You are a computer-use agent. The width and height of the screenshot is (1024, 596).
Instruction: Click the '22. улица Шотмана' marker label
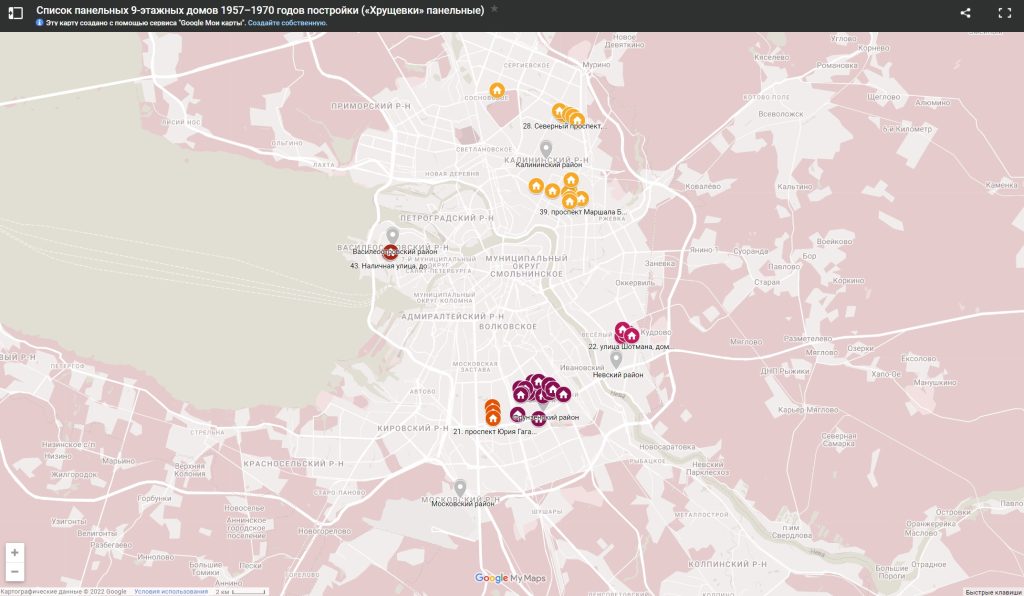628,347
